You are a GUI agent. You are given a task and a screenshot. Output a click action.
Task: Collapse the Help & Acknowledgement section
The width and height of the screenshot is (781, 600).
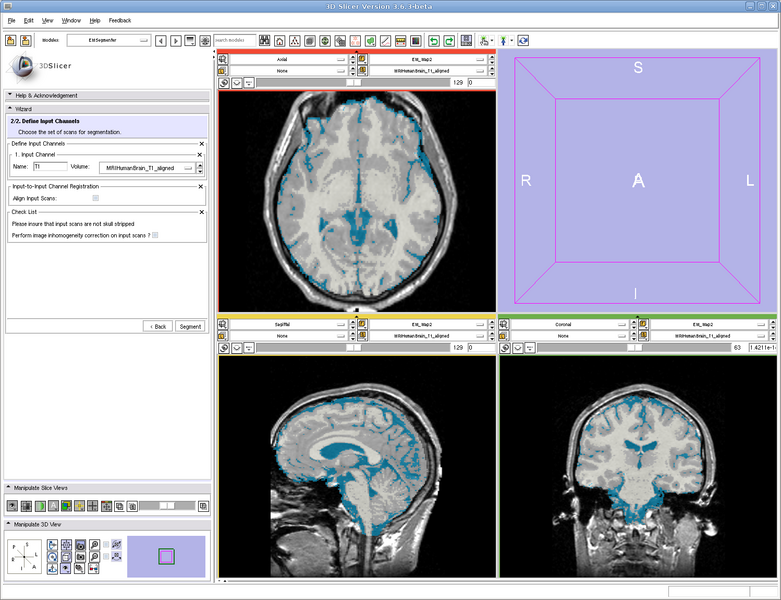(107, 96)
